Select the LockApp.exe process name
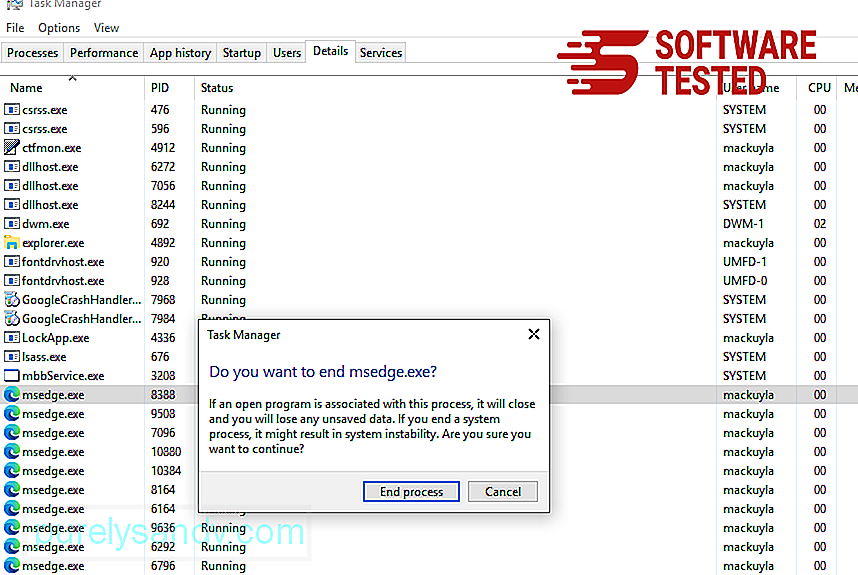The height and width of the screenshot is (575, 858). [x=55, y=338]
